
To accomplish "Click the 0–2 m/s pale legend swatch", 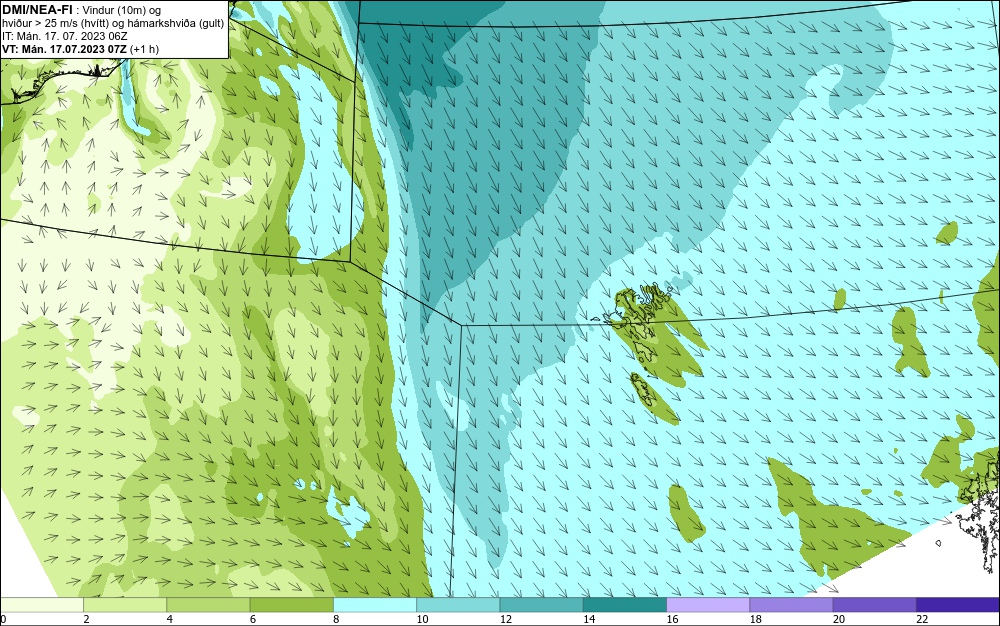I will [41, 604].
